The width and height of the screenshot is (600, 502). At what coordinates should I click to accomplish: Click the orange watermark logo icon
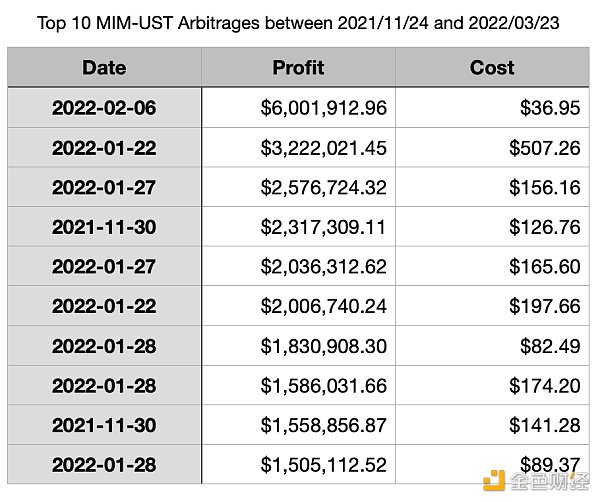pos(494,480)
